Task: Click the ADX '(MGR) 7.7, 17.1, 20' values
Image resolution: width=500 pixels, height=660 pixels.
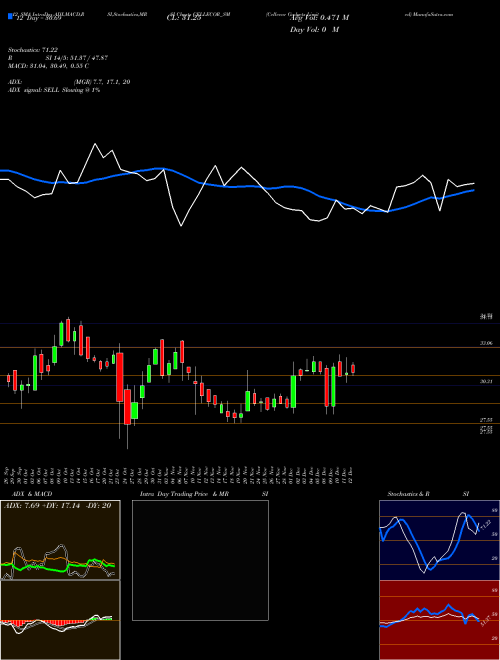Action: click(x=102, y=82)
